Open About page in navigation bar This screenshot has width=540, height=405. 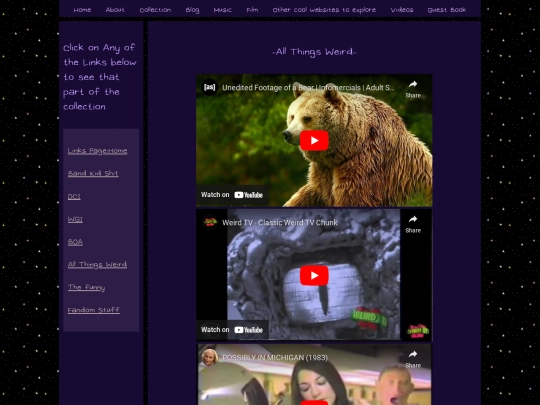coord(115,10)
